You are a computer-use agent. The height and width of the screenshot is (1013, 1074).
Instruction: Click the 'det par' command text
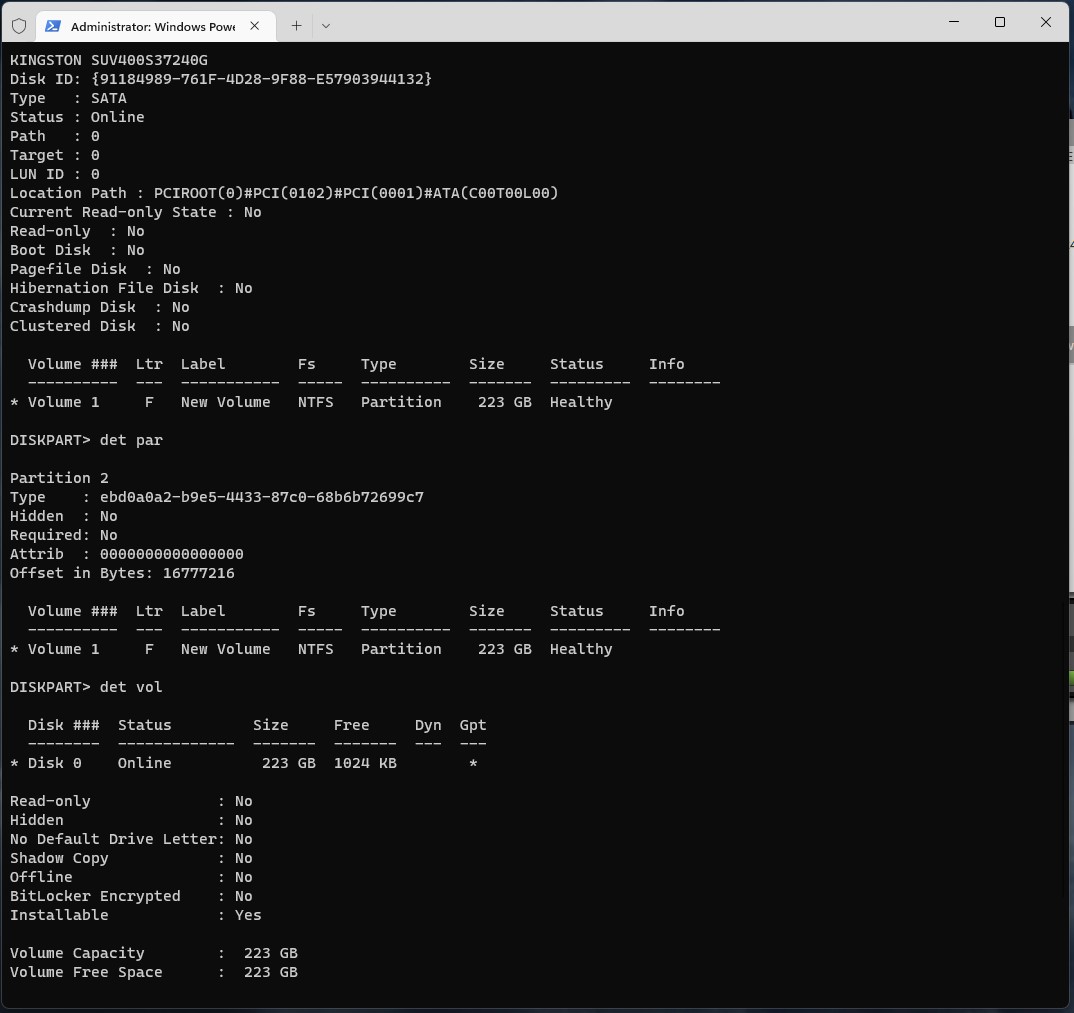[131, 440]
